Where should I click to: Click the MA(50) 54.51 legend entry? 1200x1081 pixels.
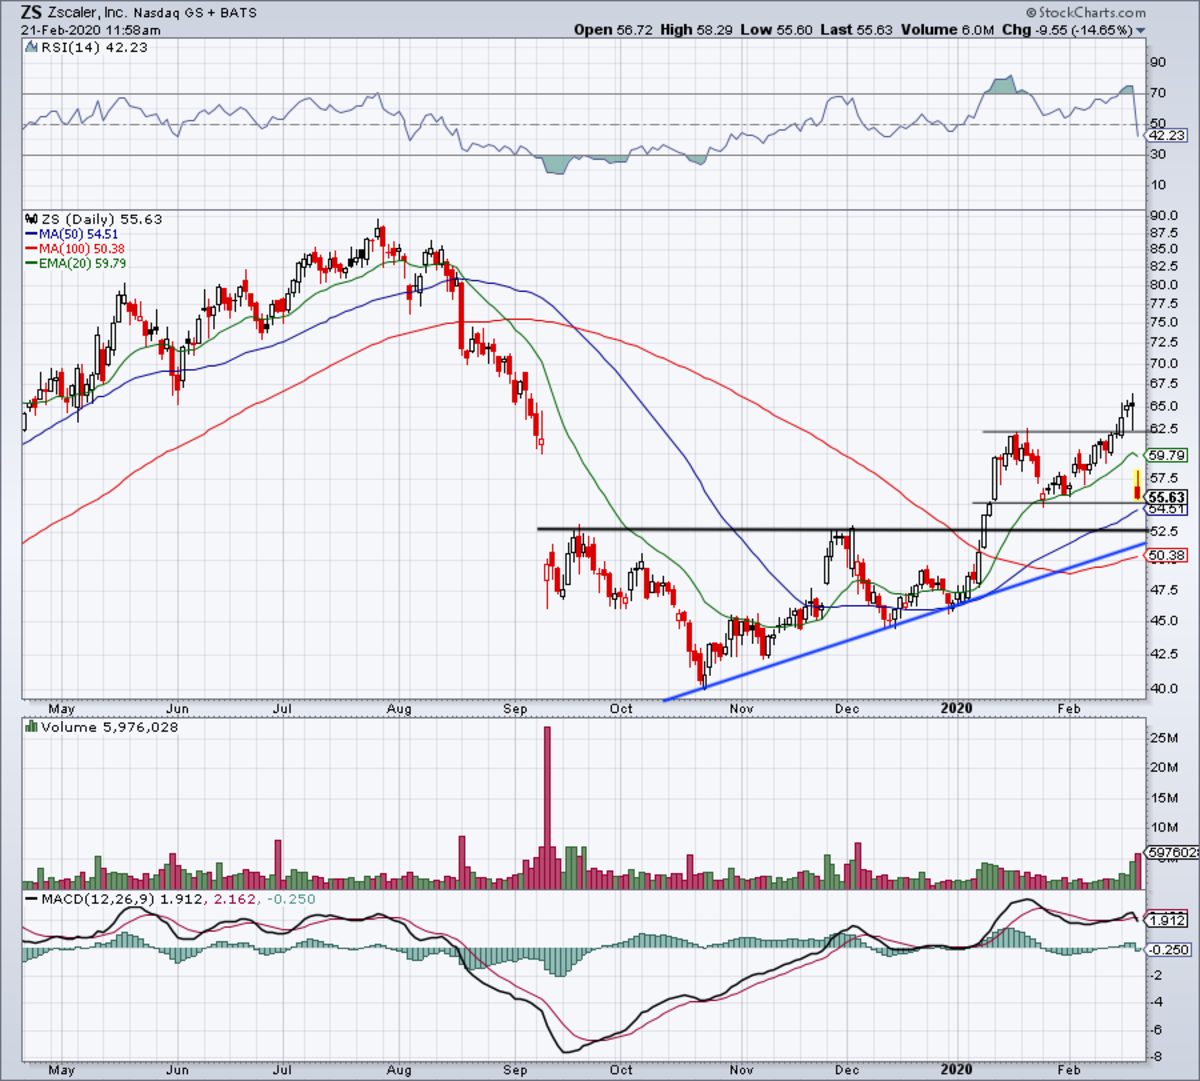point(77,234)
